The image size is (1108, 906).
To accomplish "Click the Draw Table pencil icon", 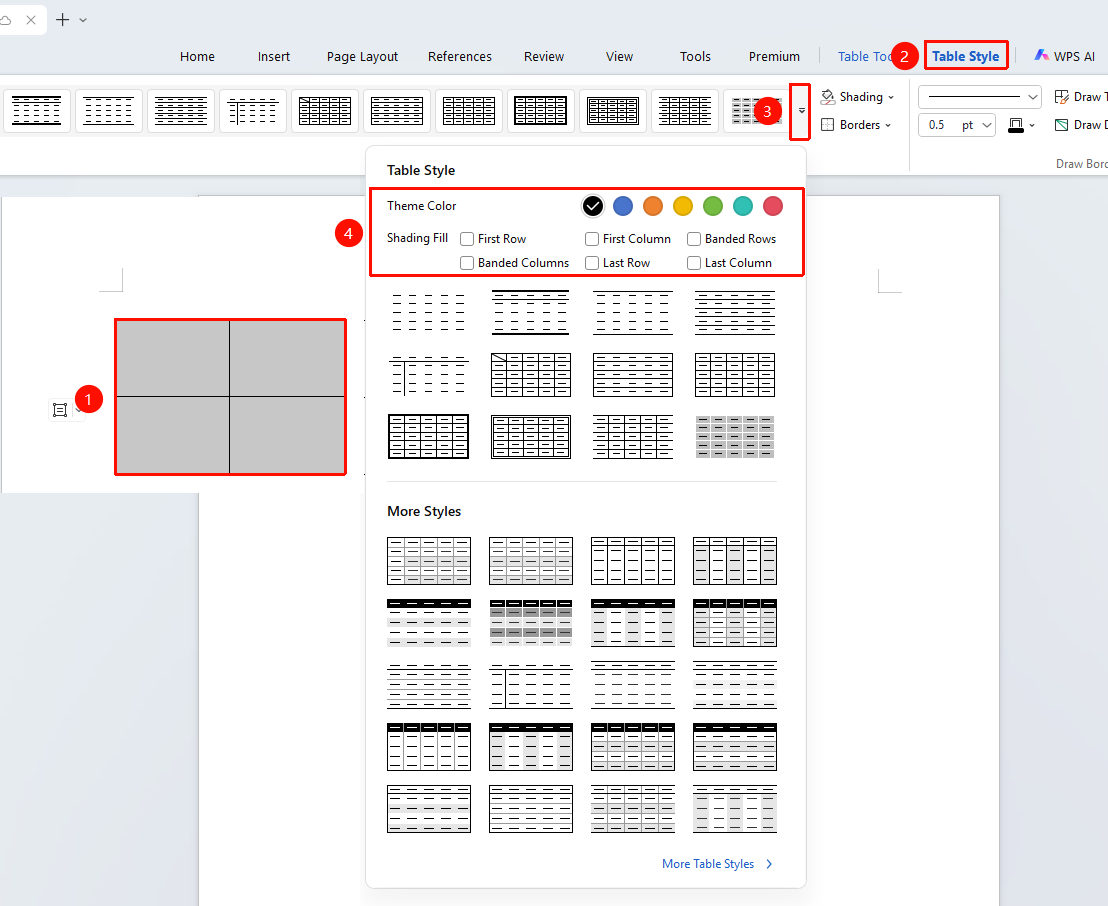I will click(x=1061, y=97).
